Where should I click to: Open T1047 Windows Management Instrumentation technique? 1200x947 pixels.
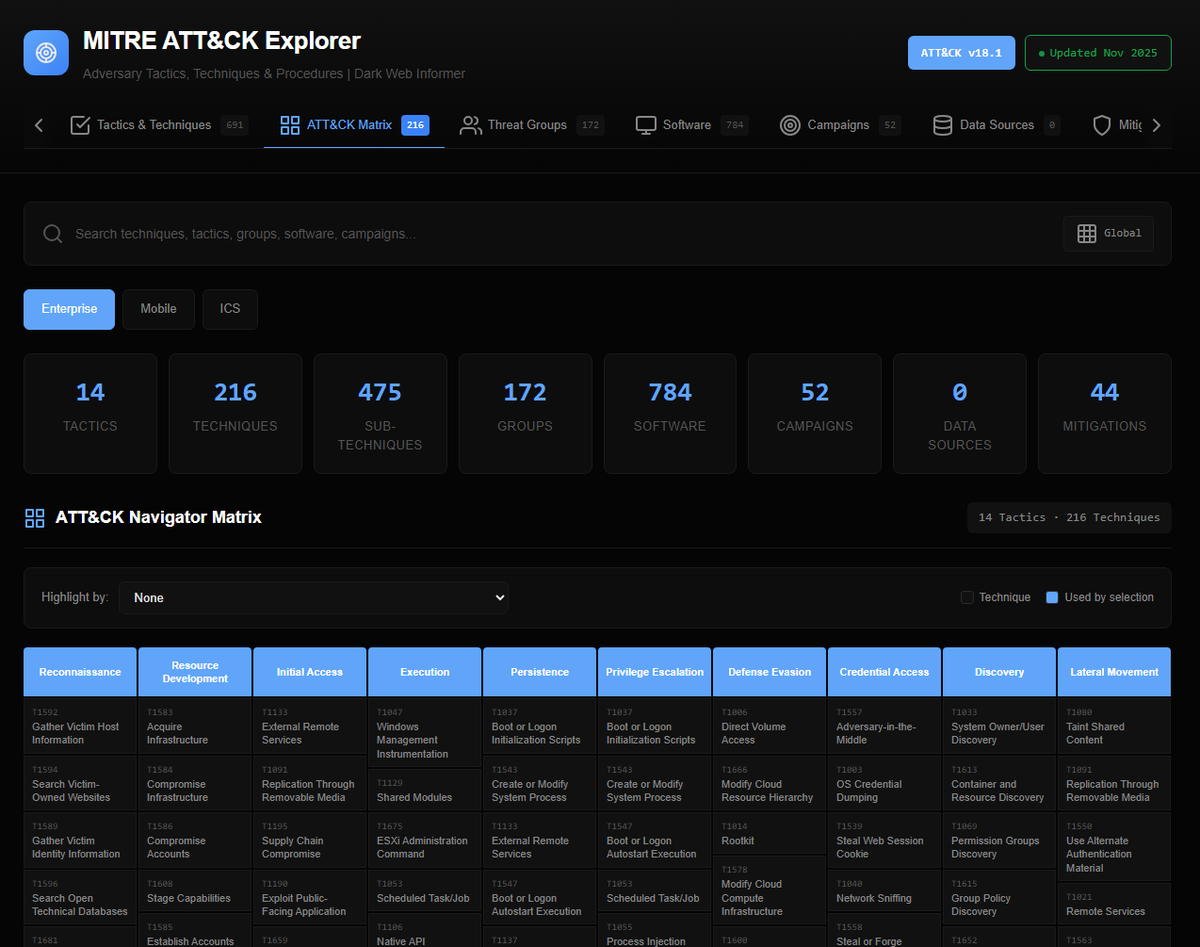425,733
